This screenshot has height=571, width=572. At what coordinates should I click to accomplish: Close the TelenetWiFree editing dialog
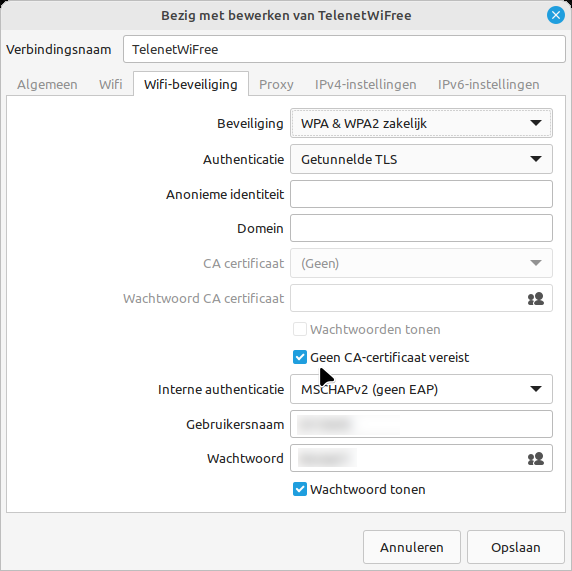click(x=556, y=15)
